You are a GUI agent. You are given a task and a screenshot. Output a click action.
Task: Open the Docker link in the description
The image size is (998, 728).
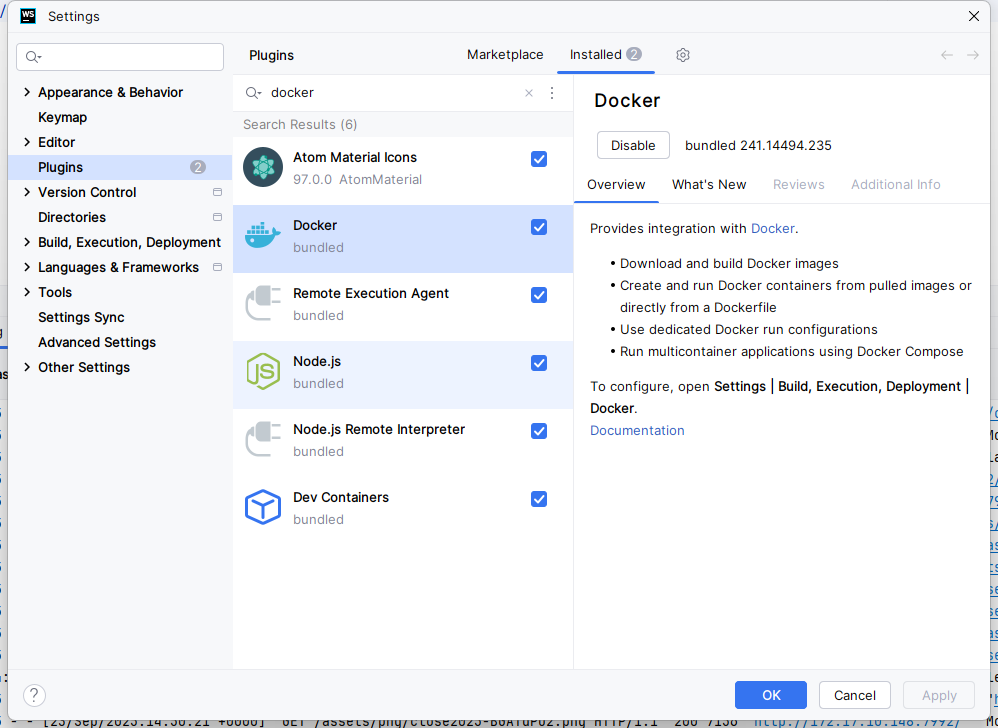773,228
